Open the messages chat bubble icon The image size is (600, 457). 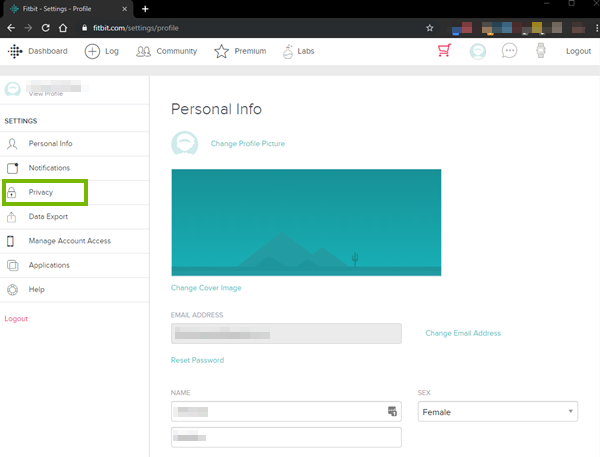coord(509,51)
